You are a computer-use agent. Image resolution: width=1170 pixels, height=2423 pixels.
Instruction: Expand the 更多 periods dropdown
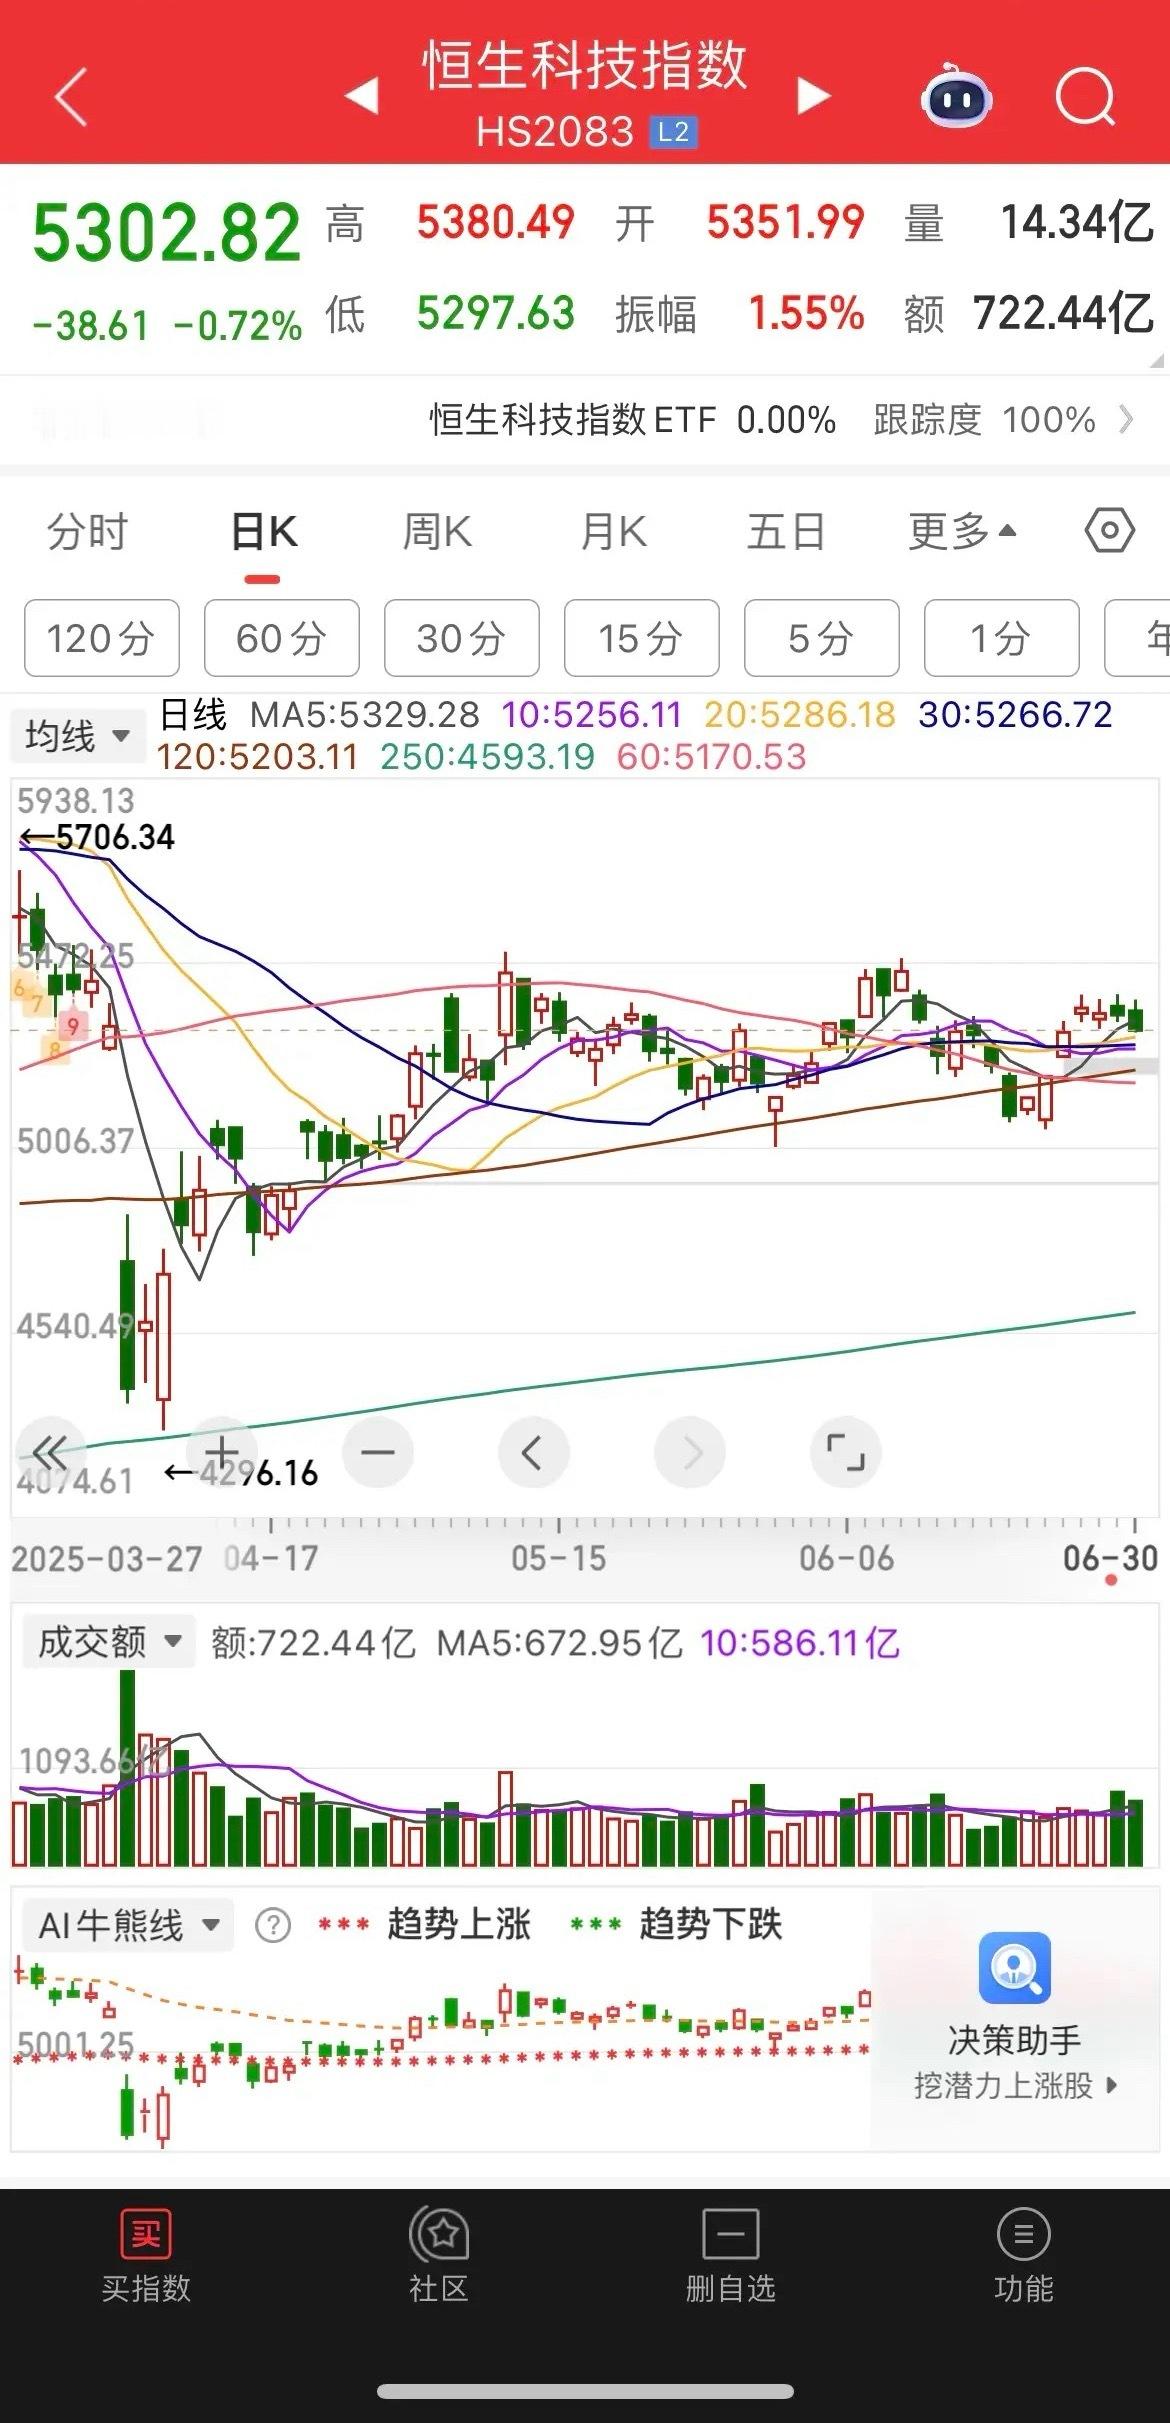962,531
